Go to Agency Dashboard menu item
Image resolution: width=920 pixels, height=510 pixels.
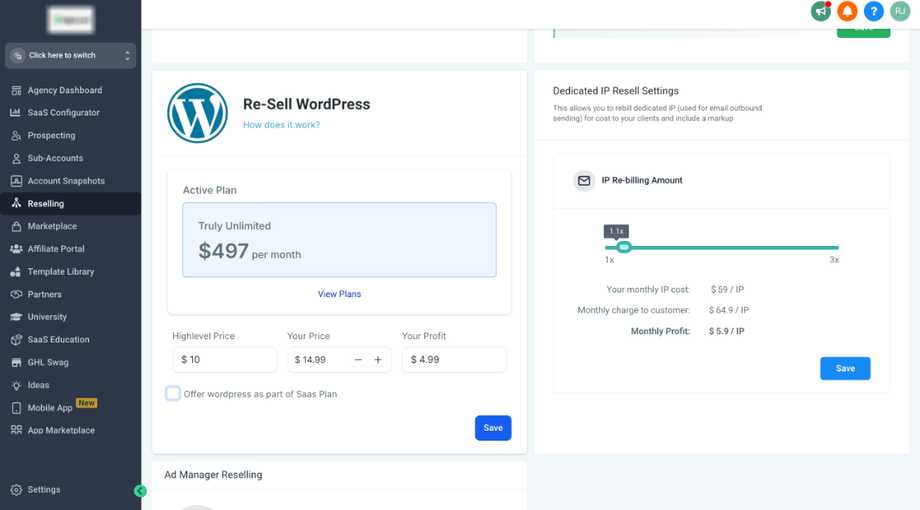tap(65, 90)
